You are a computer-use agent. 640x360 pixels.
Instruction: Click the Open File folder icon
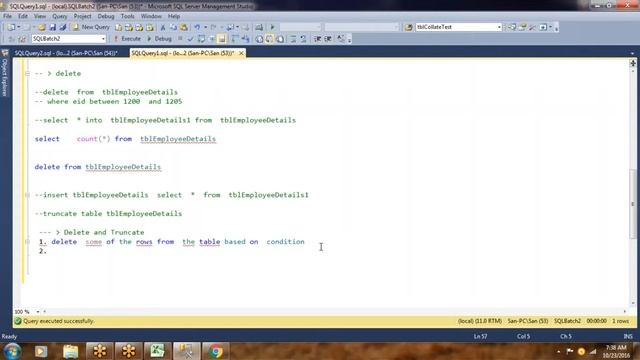tap(42, 27)
